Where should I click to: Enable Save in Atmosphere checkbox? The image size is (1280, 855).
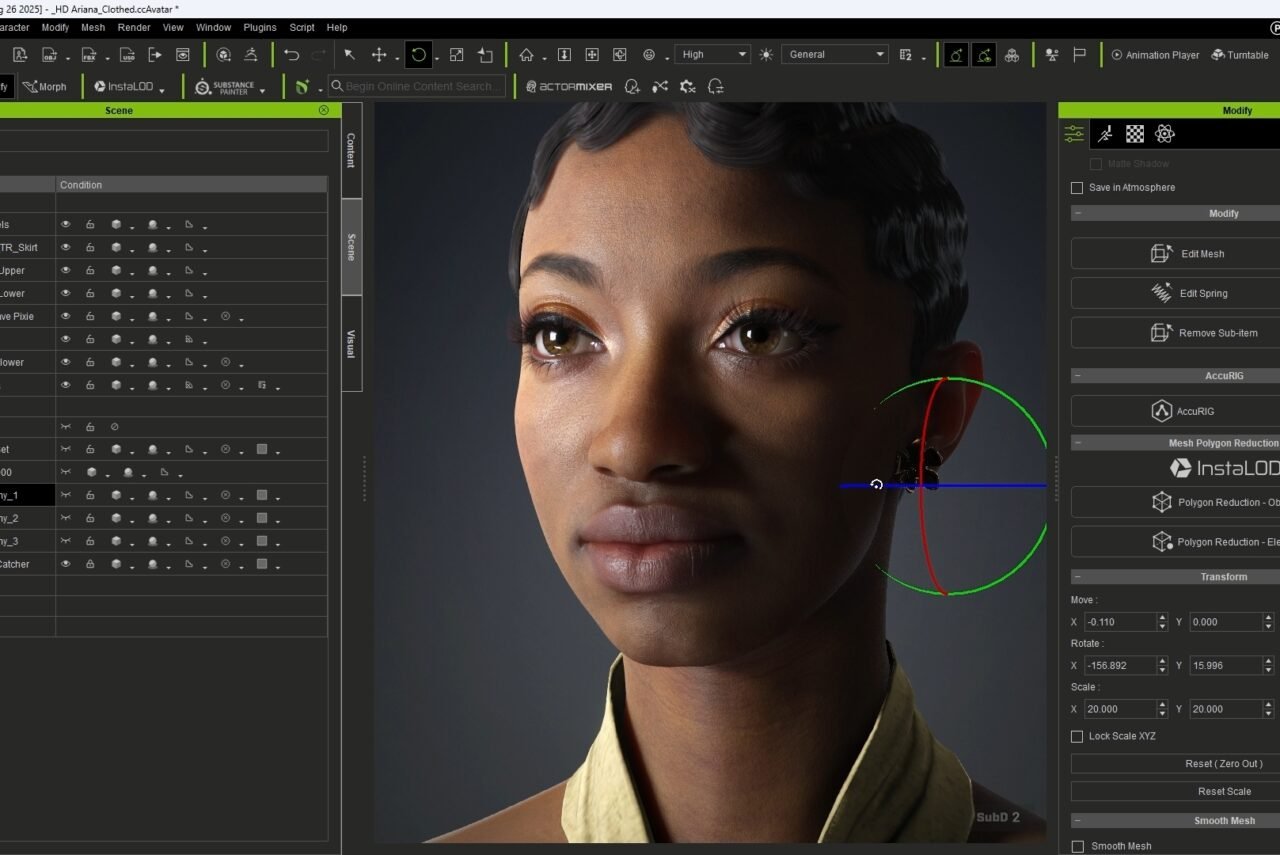(1077, 188)
